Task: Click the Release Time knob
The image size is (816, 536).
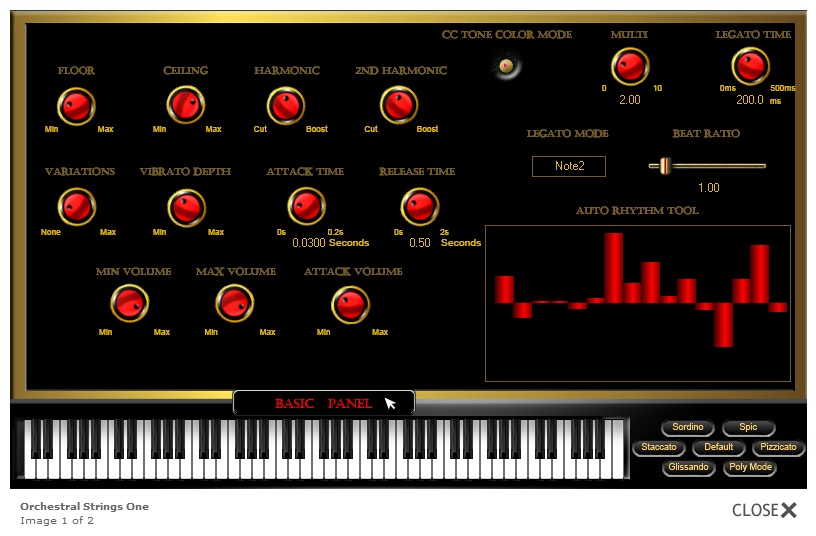Action: (x=419, y=207)
